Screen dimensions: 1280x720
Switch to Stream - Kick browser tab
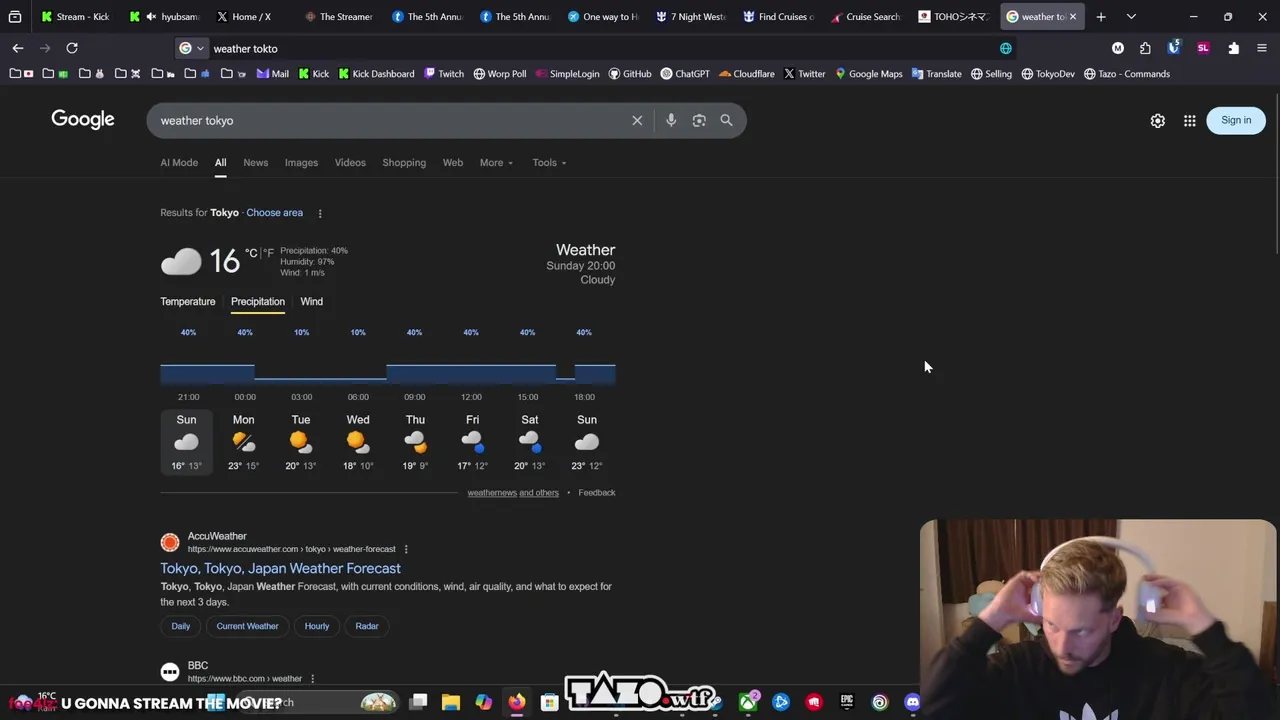76,16
